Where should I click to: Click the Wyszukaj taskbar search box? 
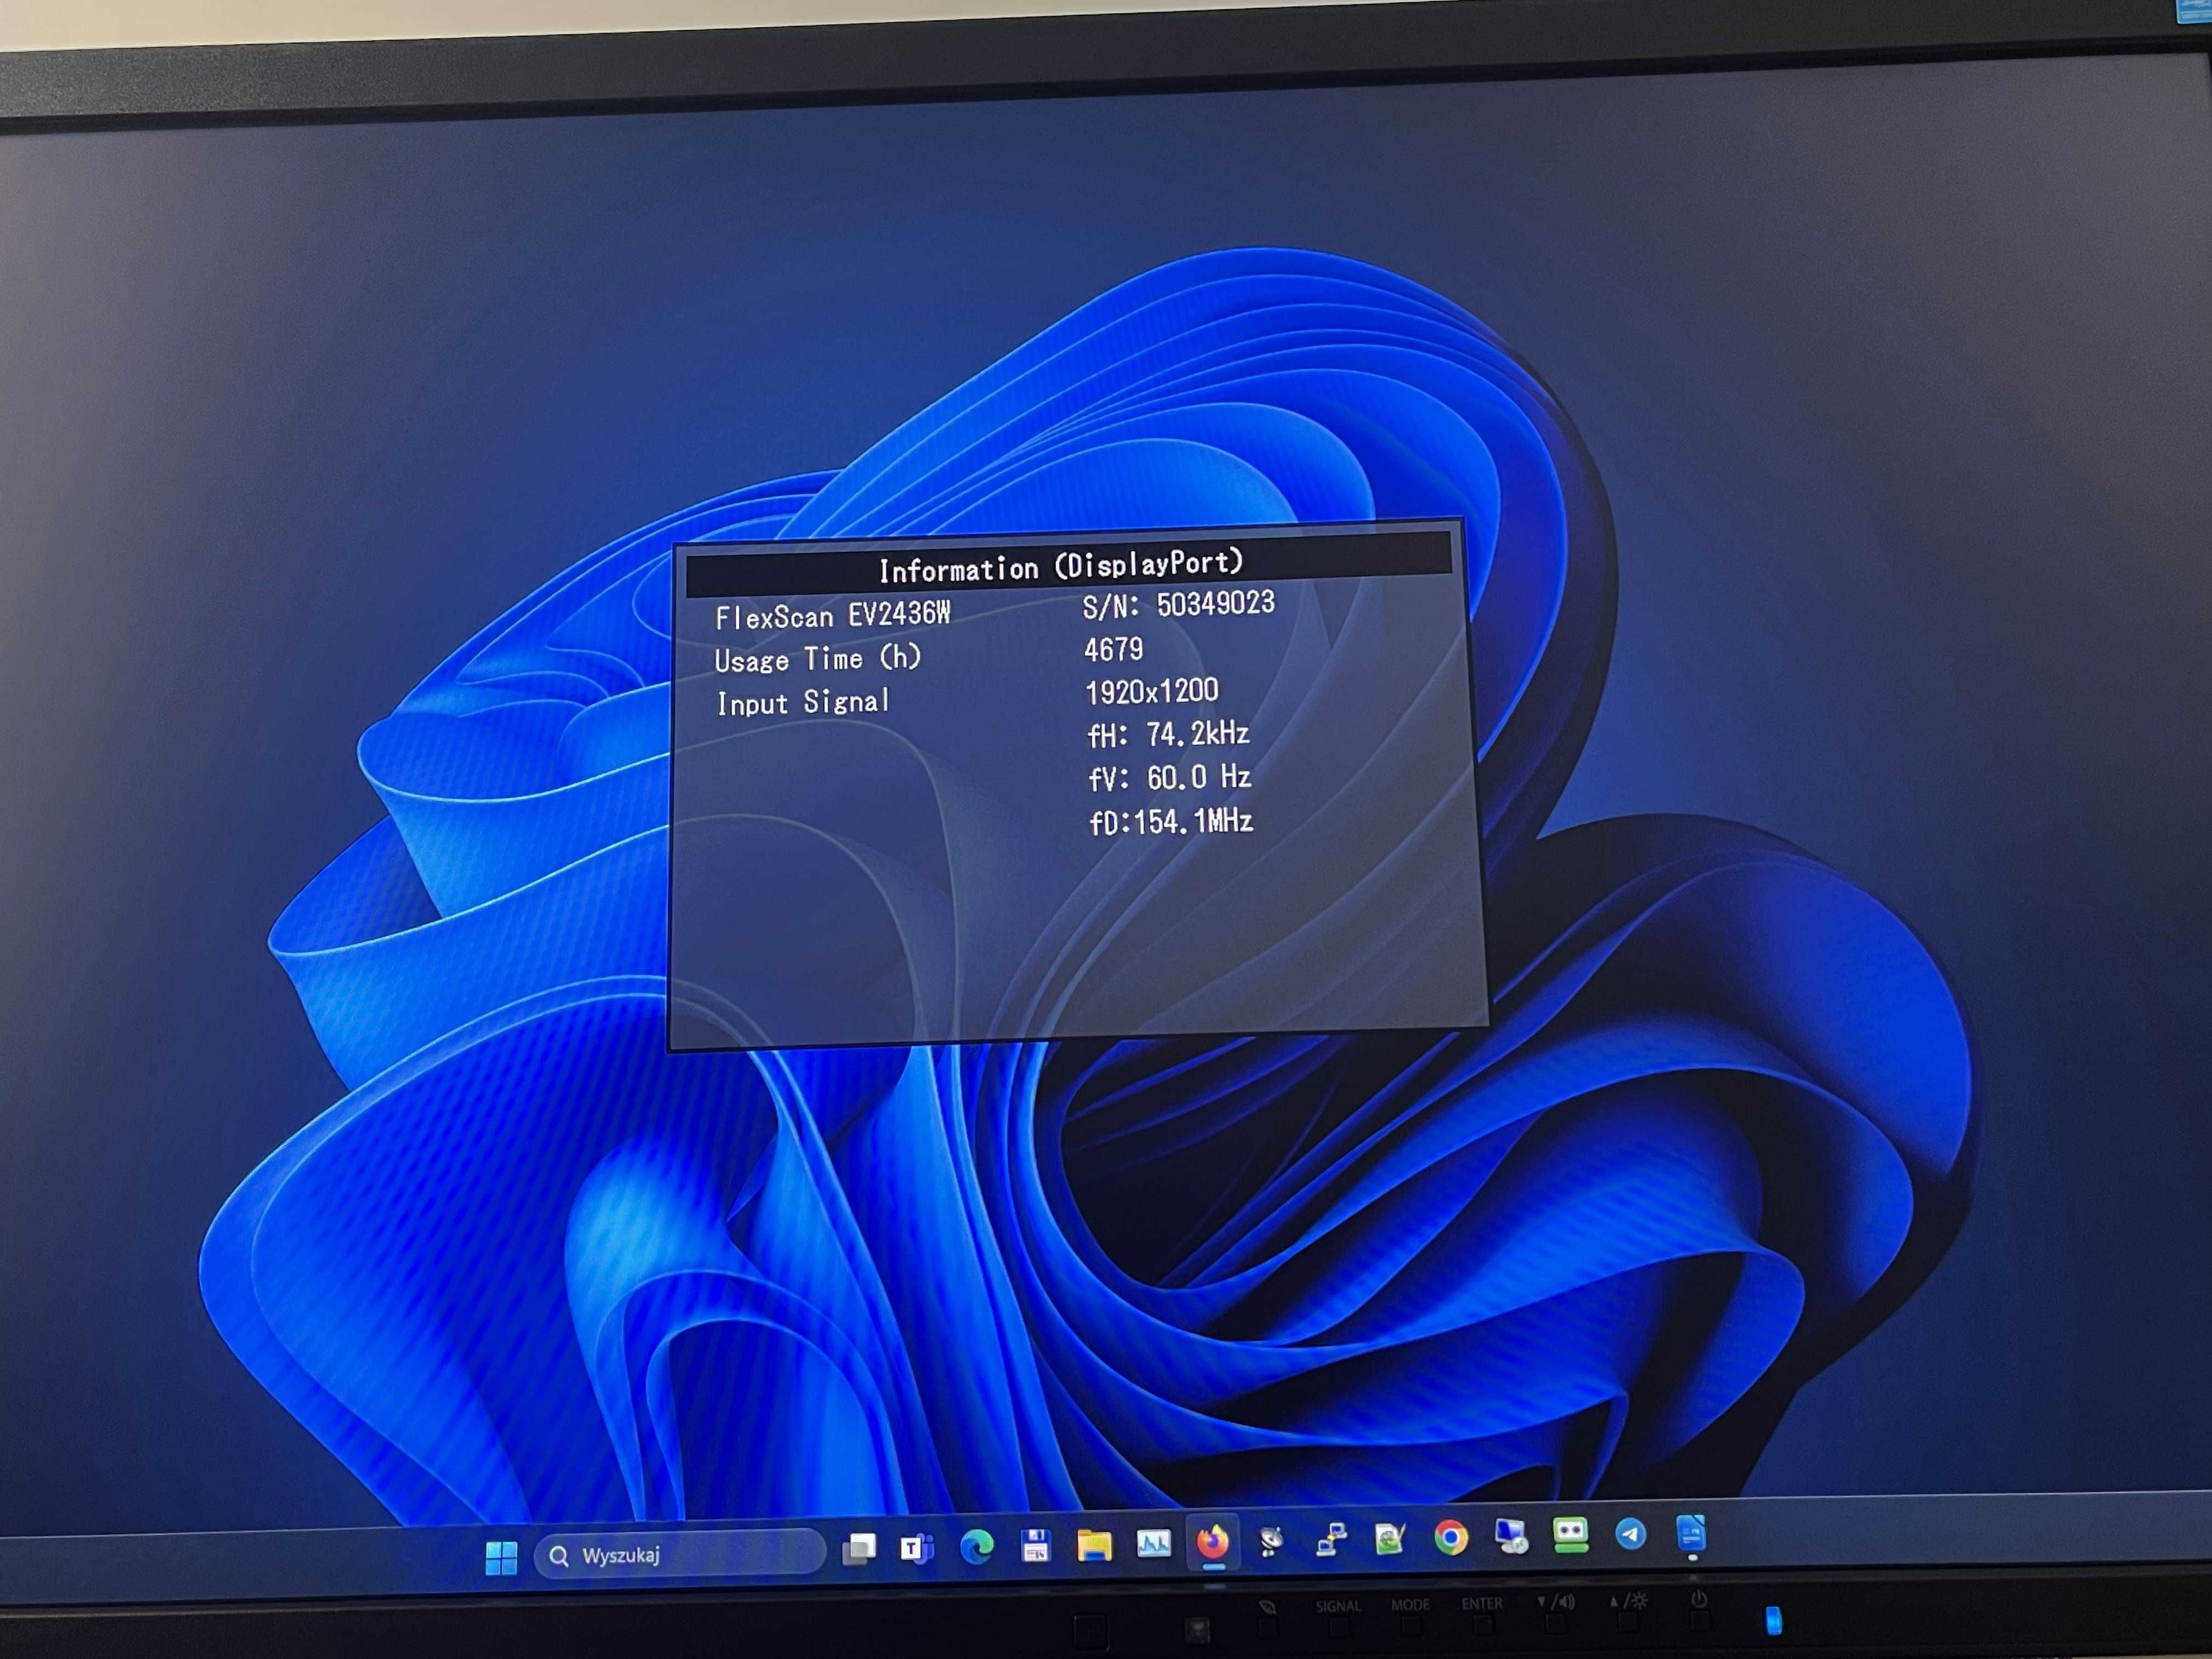[x=680, y=1554]
